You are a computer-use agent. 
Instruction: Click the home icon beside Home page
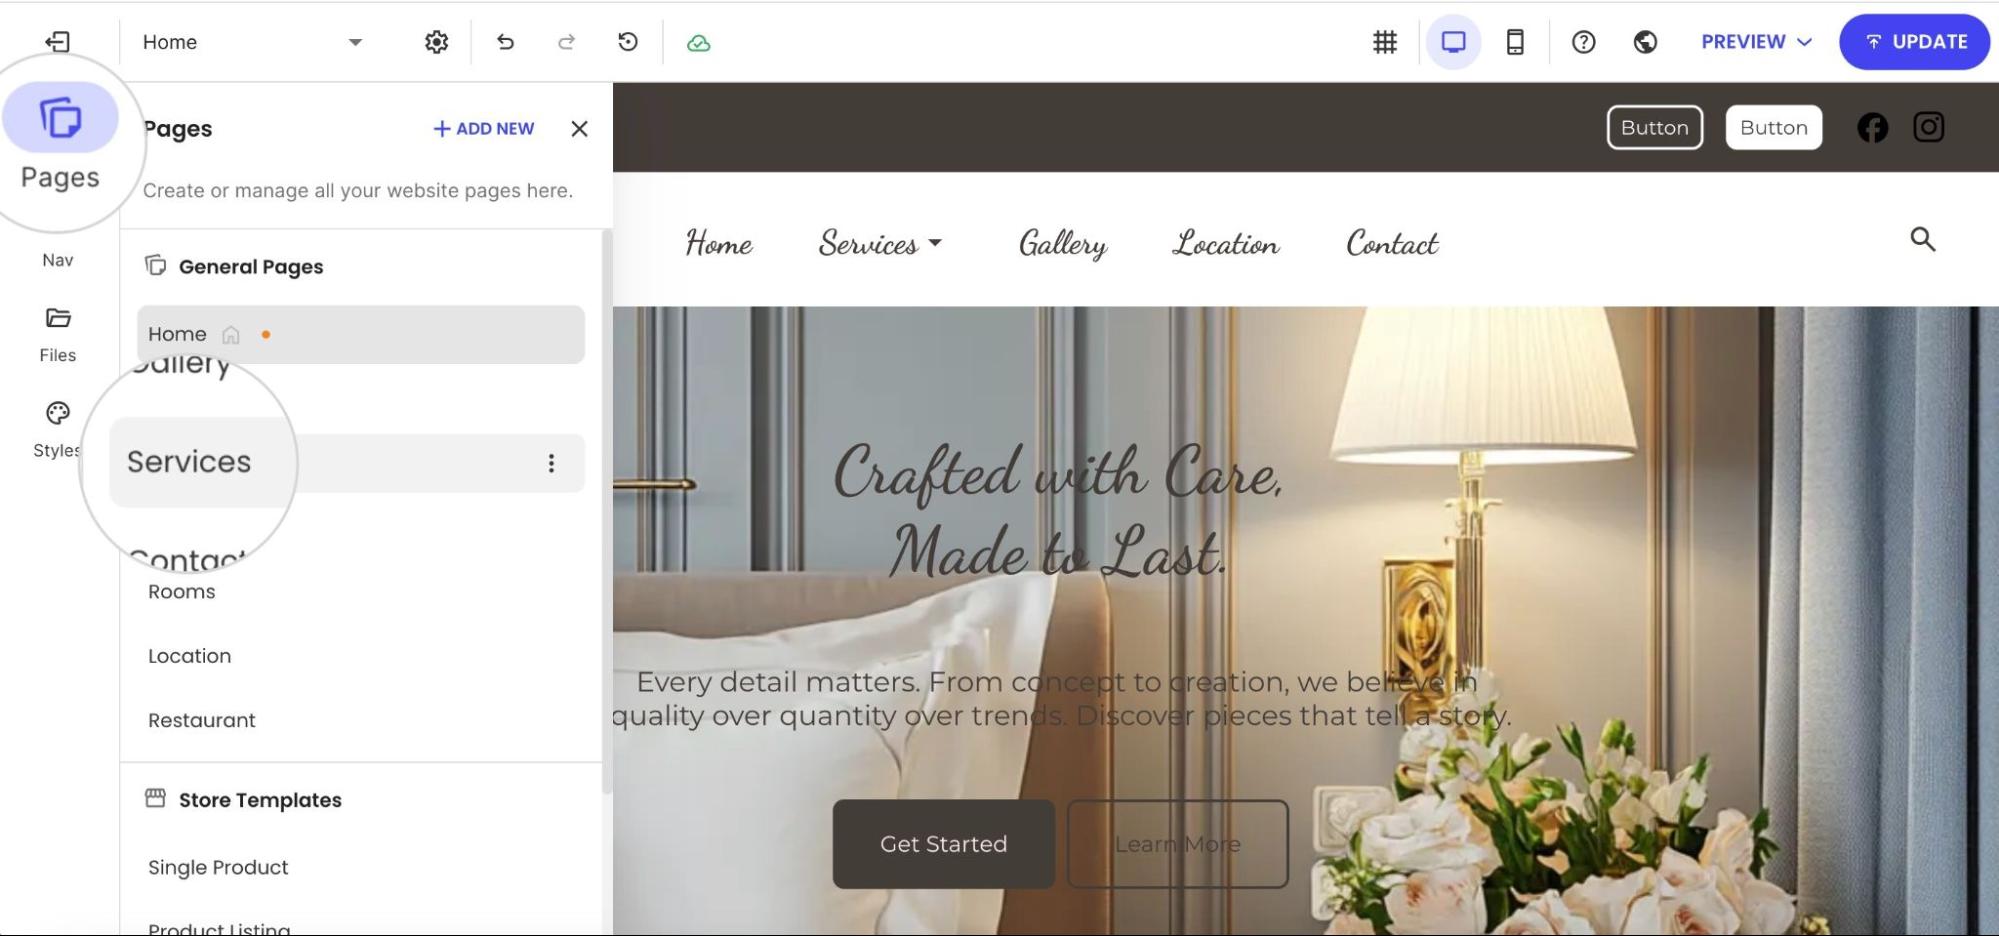(231, 335)
